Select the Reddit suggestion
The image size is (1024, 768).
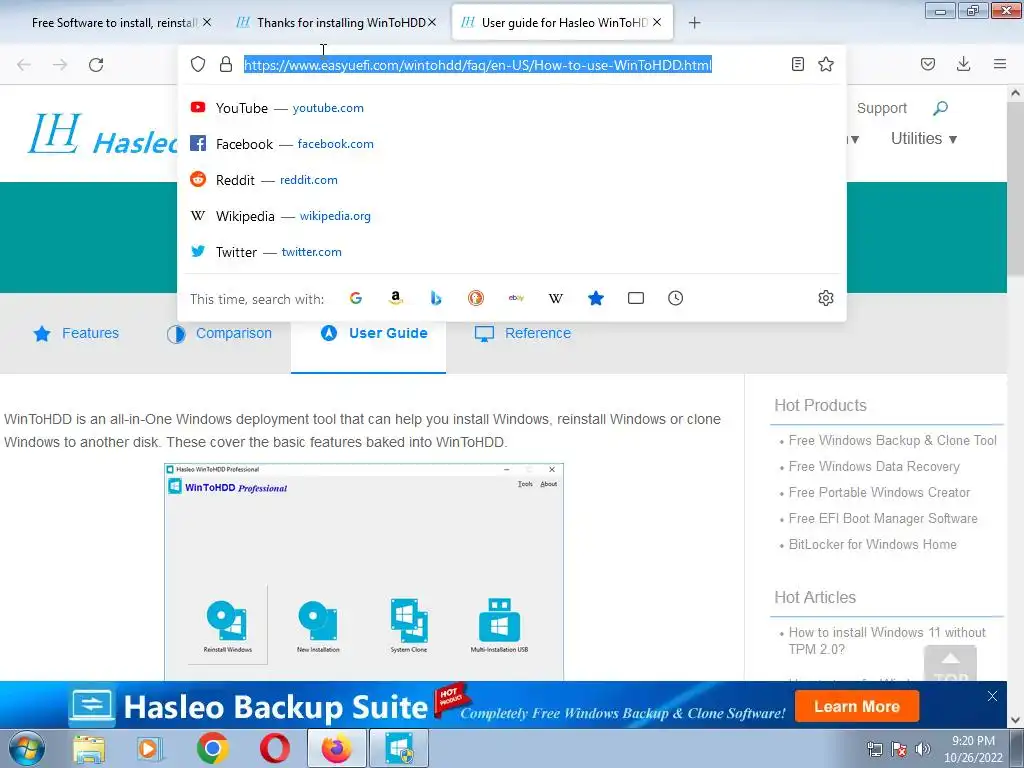point(509,180)
